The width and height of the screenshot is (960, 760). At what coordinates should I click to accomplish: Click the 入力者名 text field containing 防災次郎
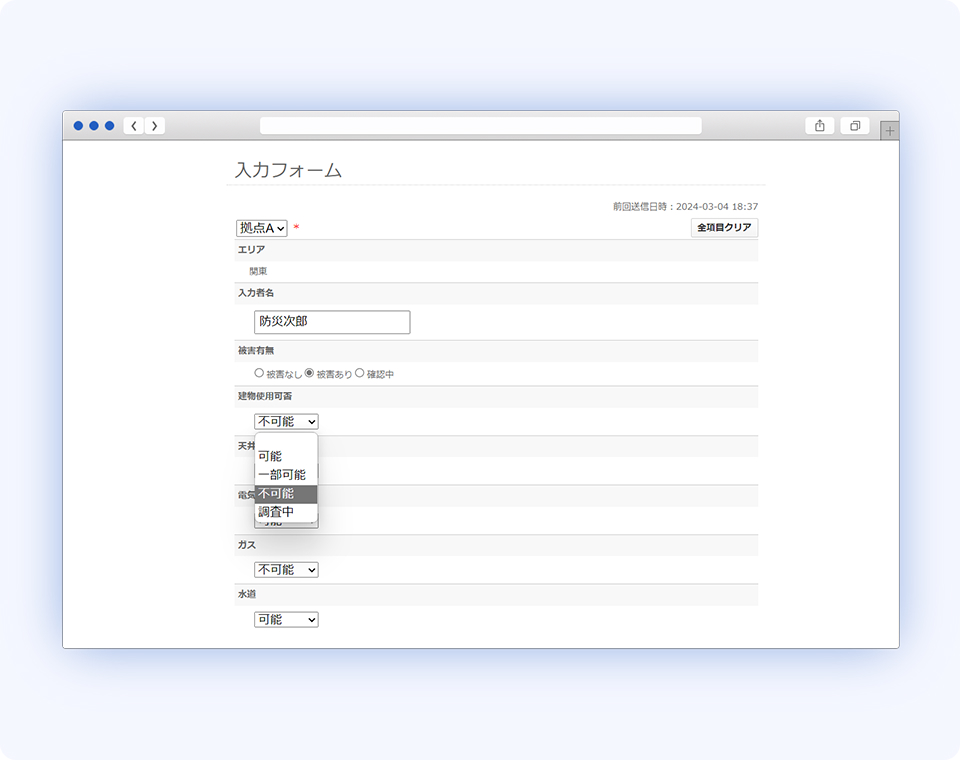point(330,322)
